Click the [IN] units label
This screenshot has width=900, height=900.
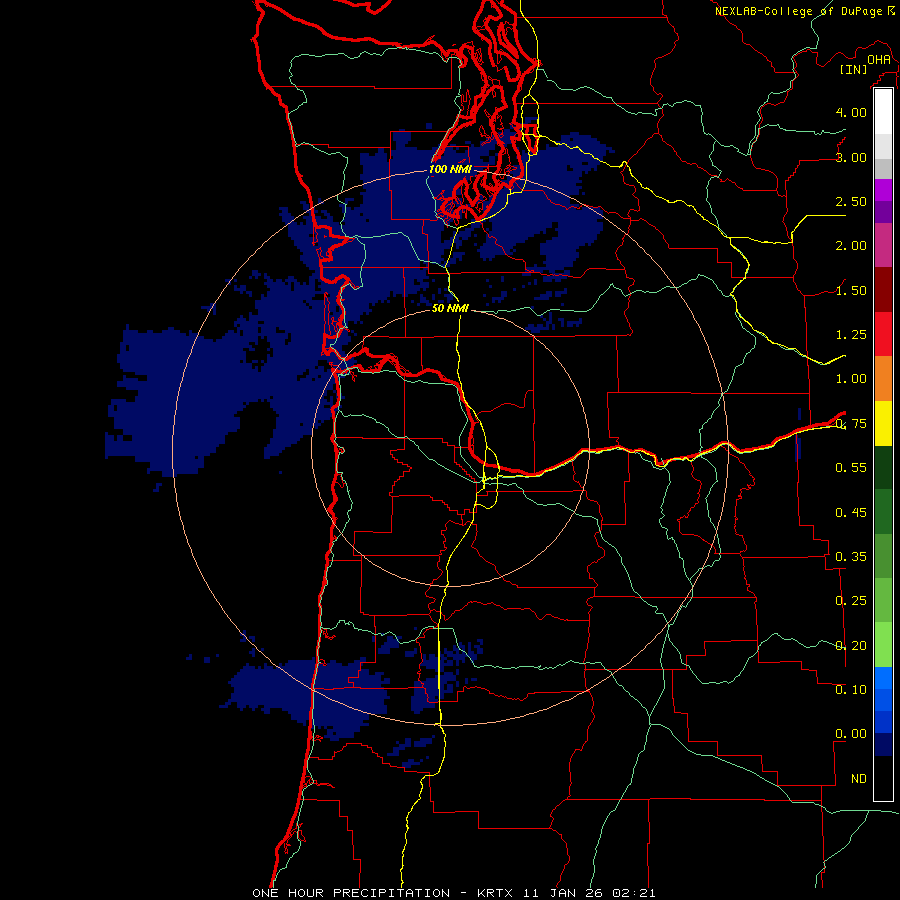[x=853, y=69]
